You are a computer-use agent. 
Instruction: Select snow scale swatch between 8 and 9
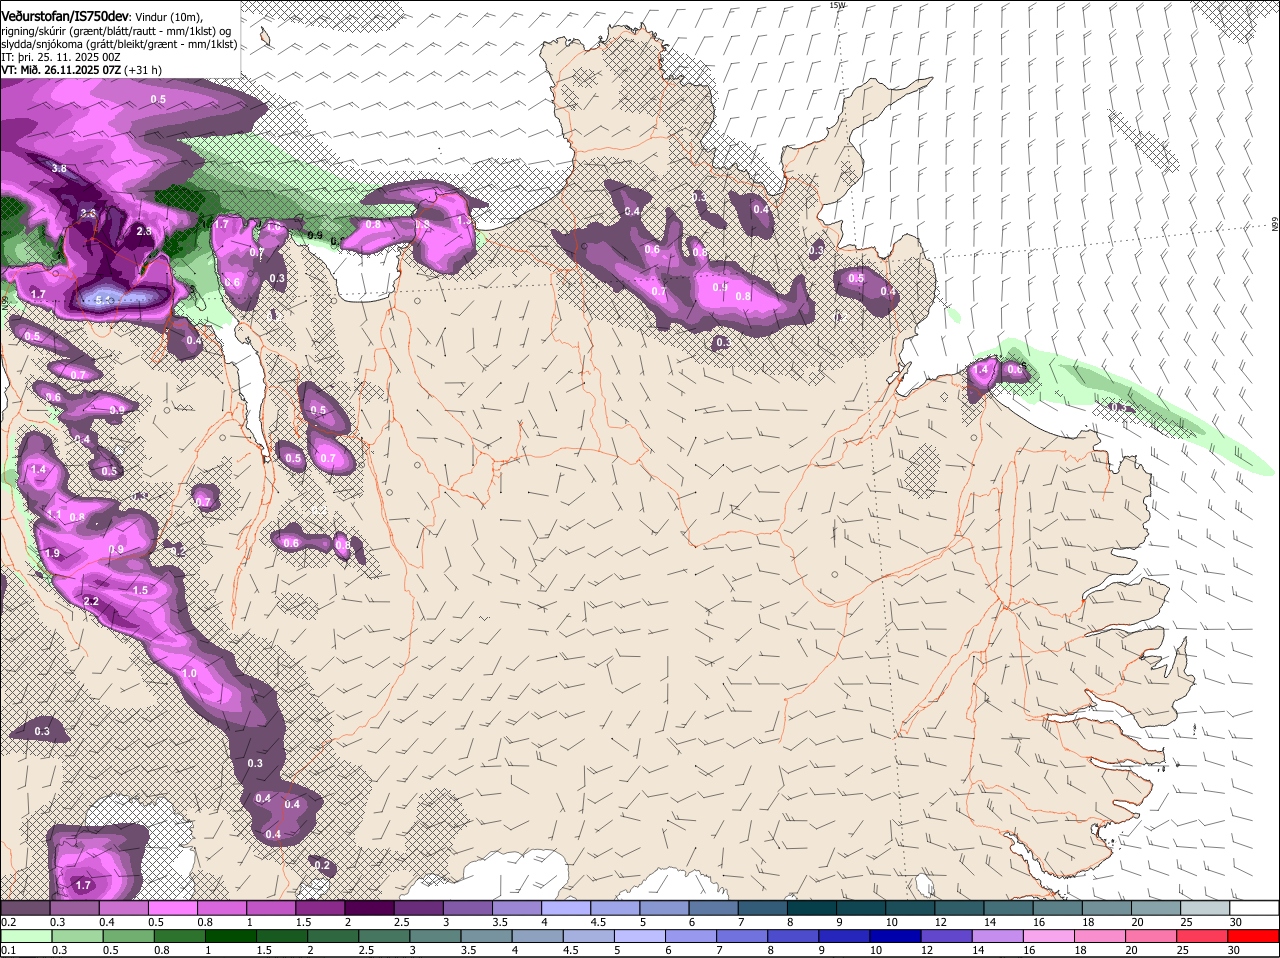point(813,907)
